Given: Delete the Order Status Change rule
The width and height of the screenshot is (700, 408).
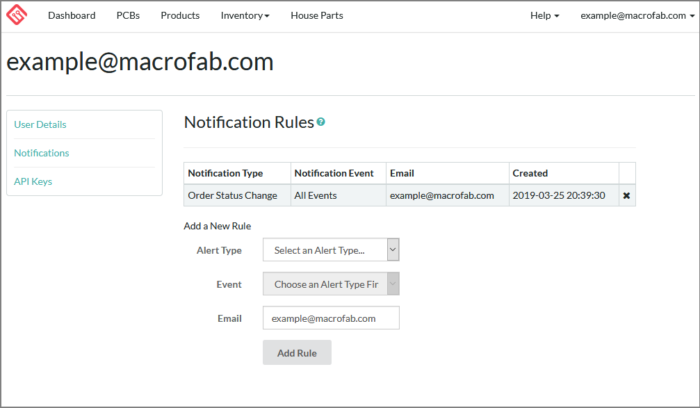Looking at the screenshot, I should 626,196.
